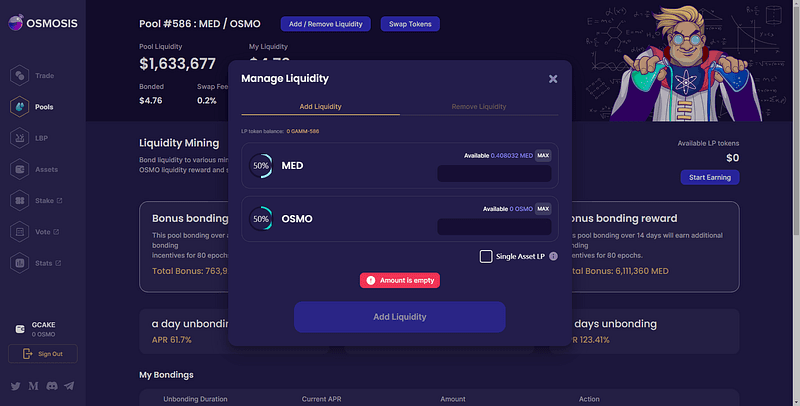
Task: Click the '$1,633,677' pool liquidity value
Action: [x=178, y=64]
